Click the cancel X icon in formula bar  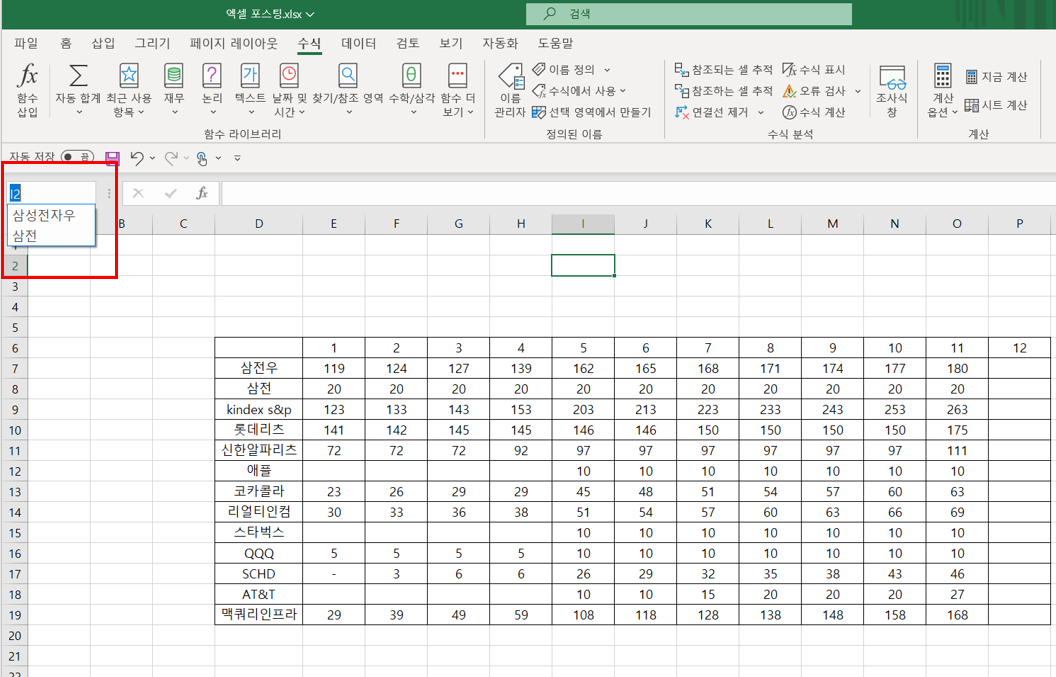[x=138, y=193]
